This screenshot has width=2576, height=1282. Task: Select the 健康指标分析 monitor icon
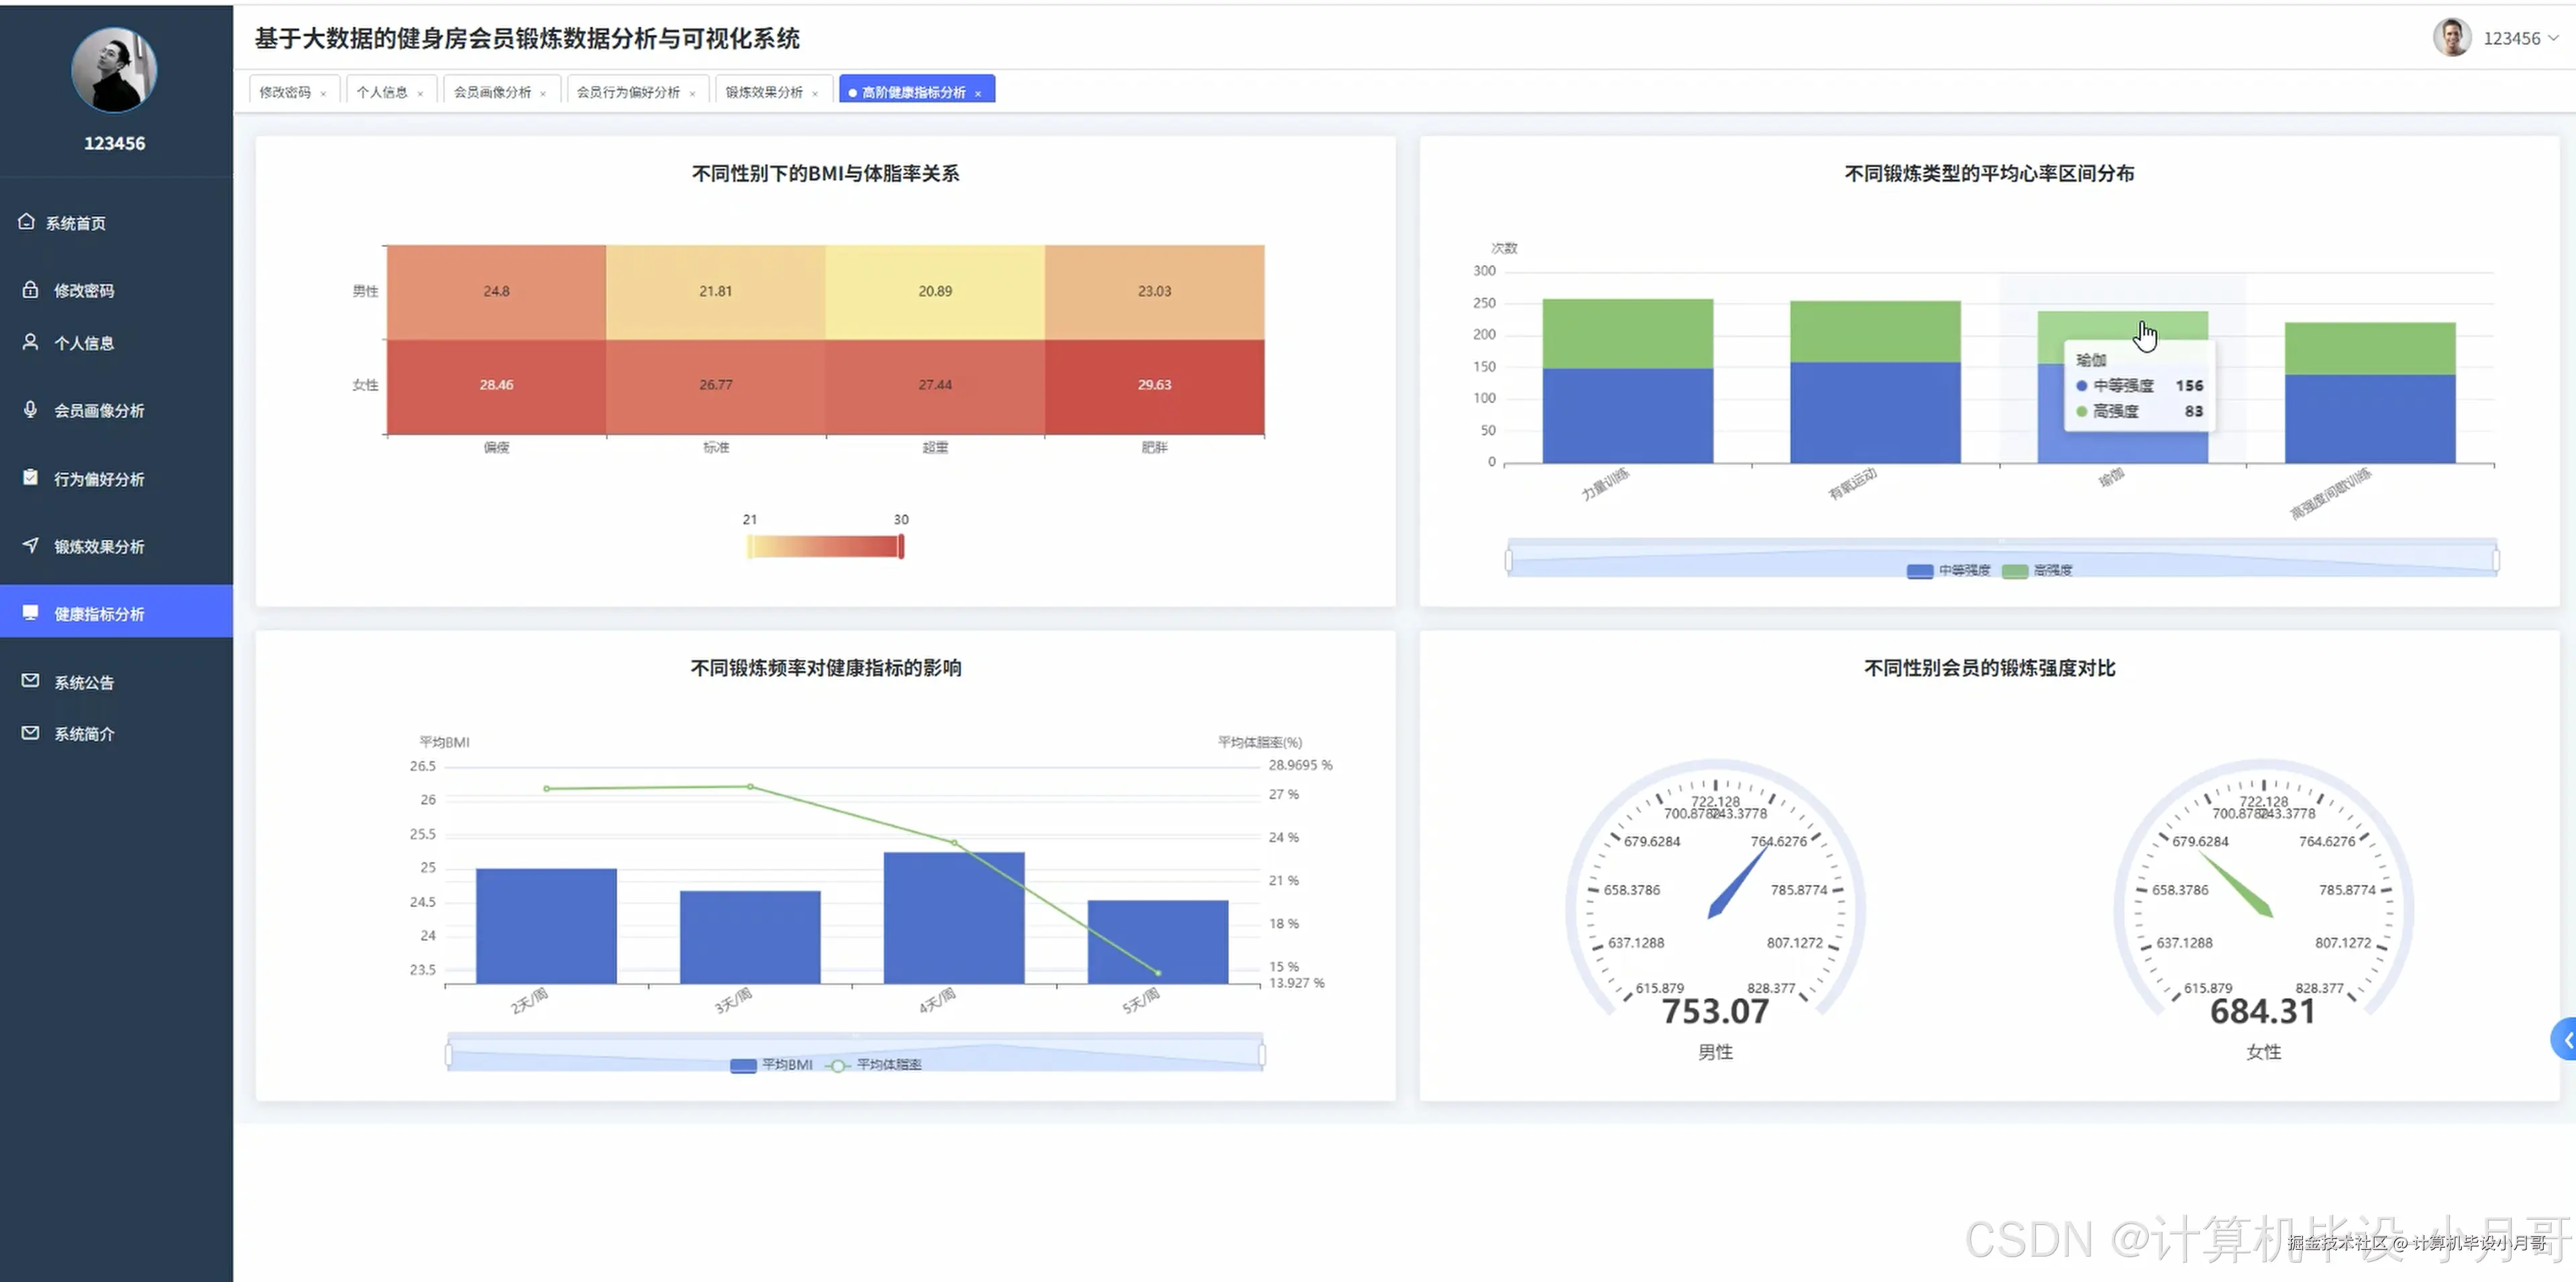coord(30,611)
